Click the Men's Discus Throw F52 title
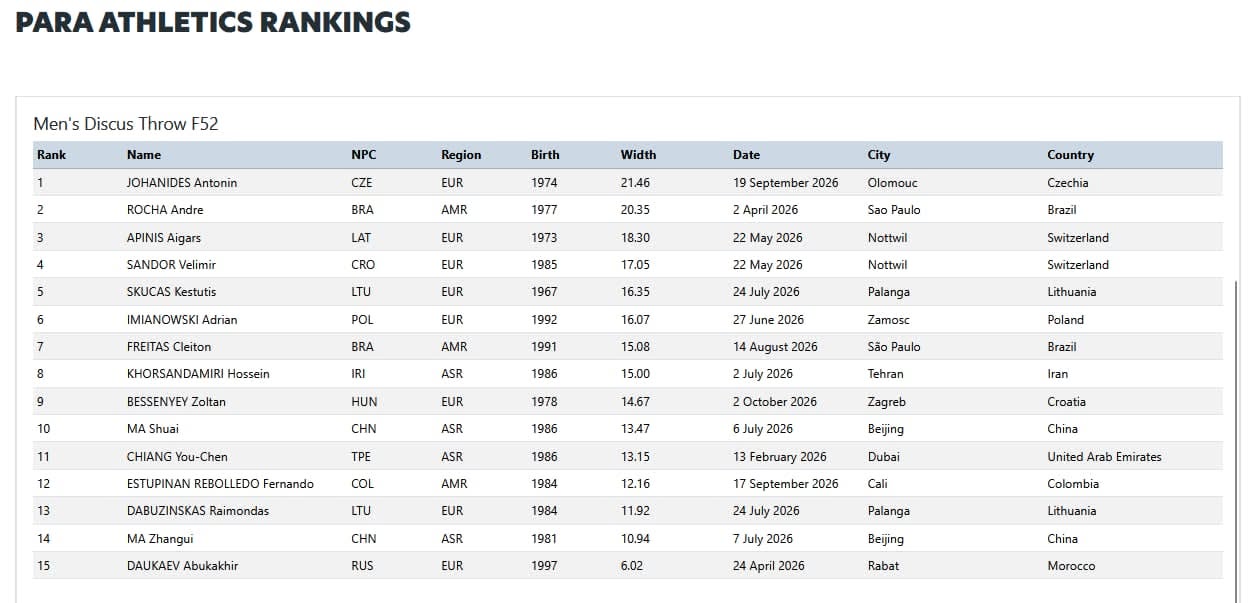Viewport: 1251px width, 603px height. (x=126, y=124)
